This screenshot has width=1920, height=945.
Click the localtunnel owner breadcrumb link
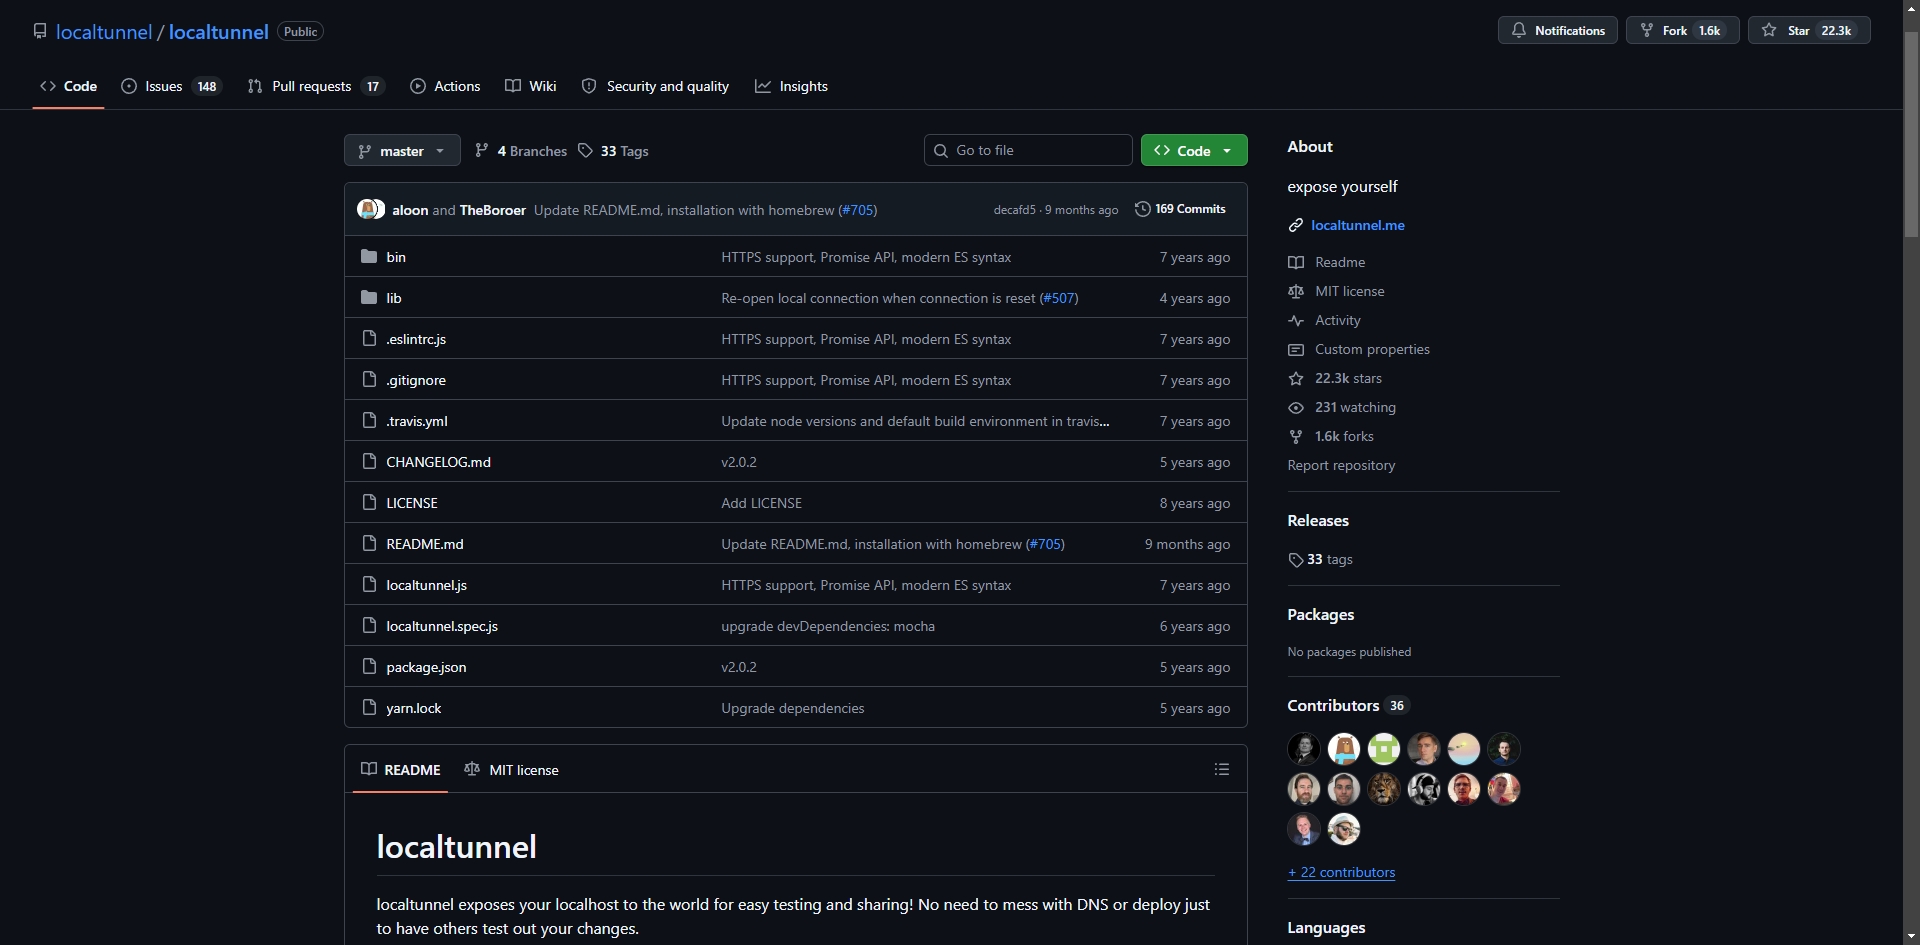(104, 31)
